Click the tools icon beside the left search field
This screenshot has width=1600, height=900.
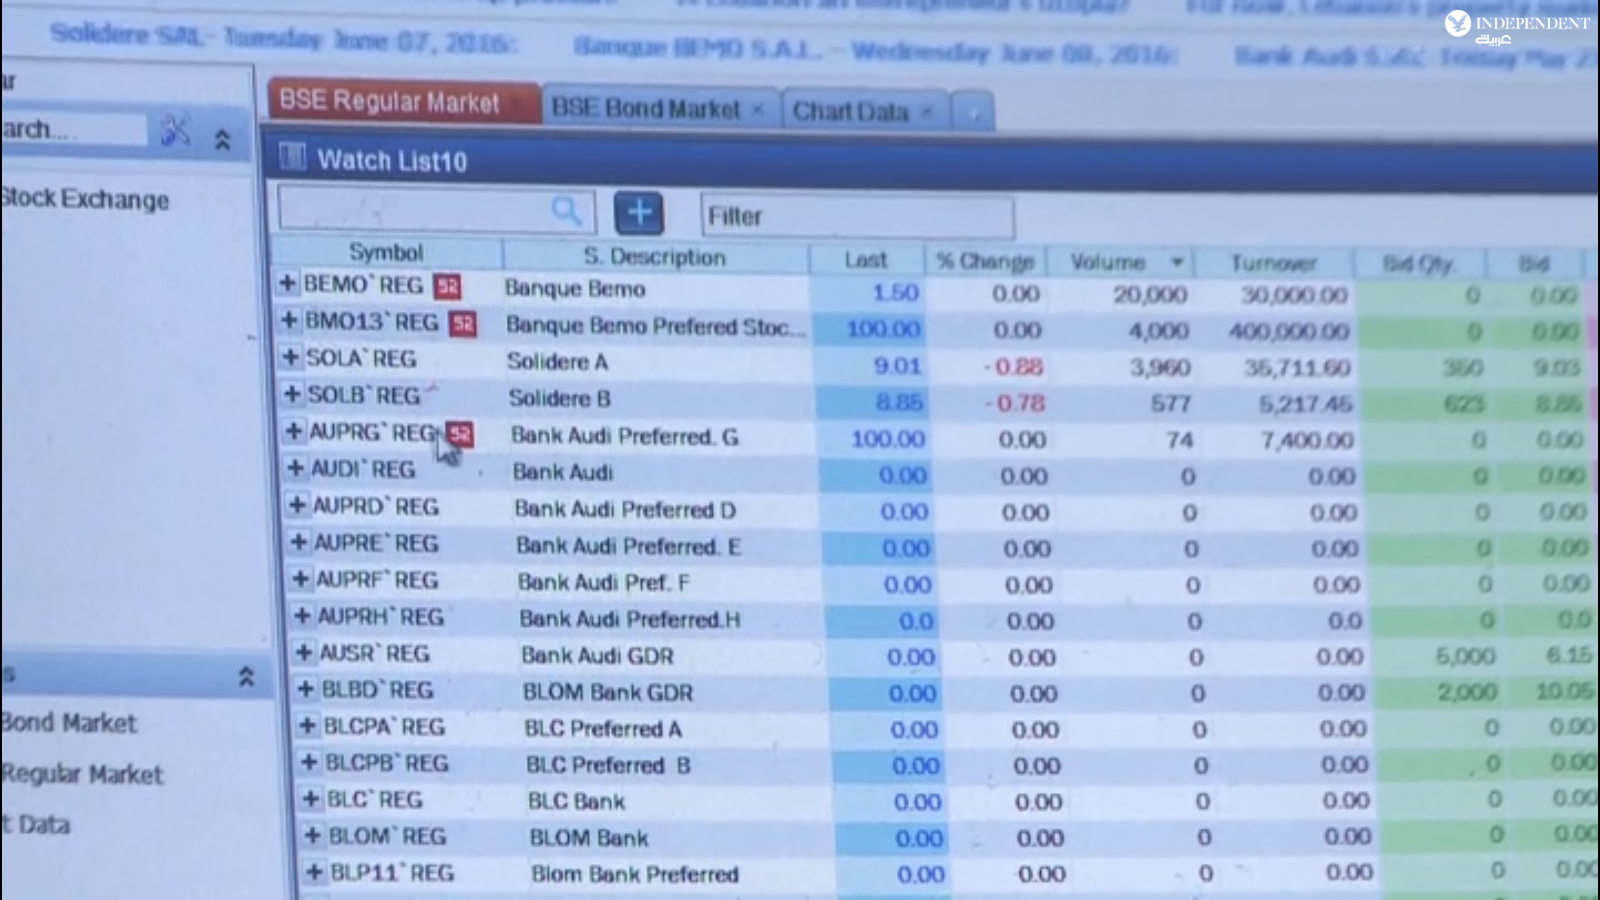pyautogui.click(x=175, y=130)
